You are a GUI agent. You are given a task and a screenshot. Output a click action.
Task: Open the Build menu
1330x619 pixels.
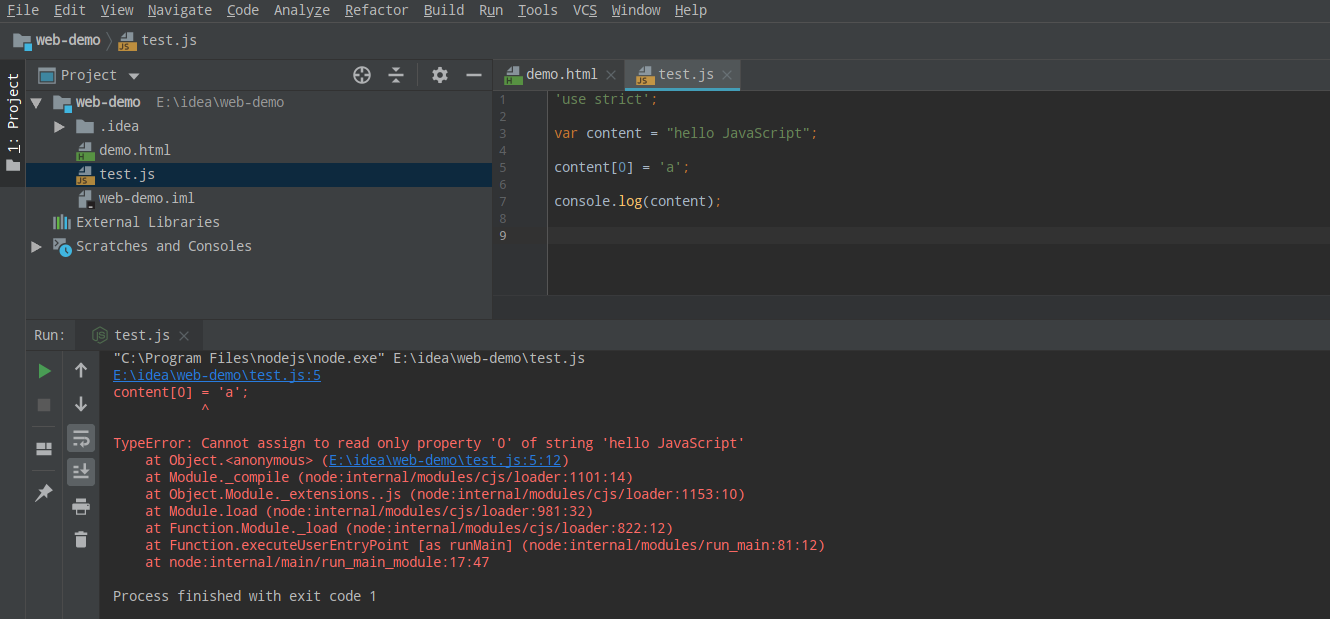(x=444, y=10)
